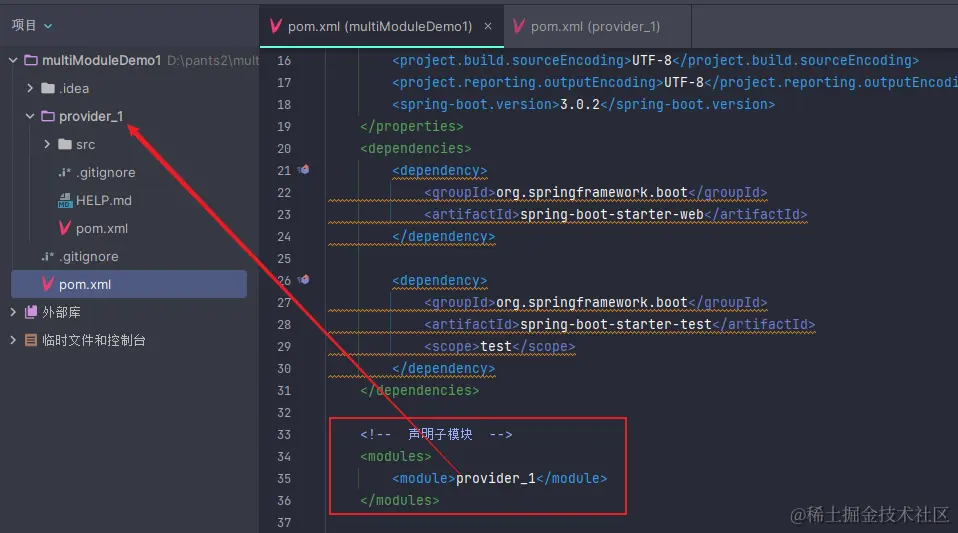Select the provider_1 module in tree
Viewport: 958px width, 533px height.
(91, 116)
